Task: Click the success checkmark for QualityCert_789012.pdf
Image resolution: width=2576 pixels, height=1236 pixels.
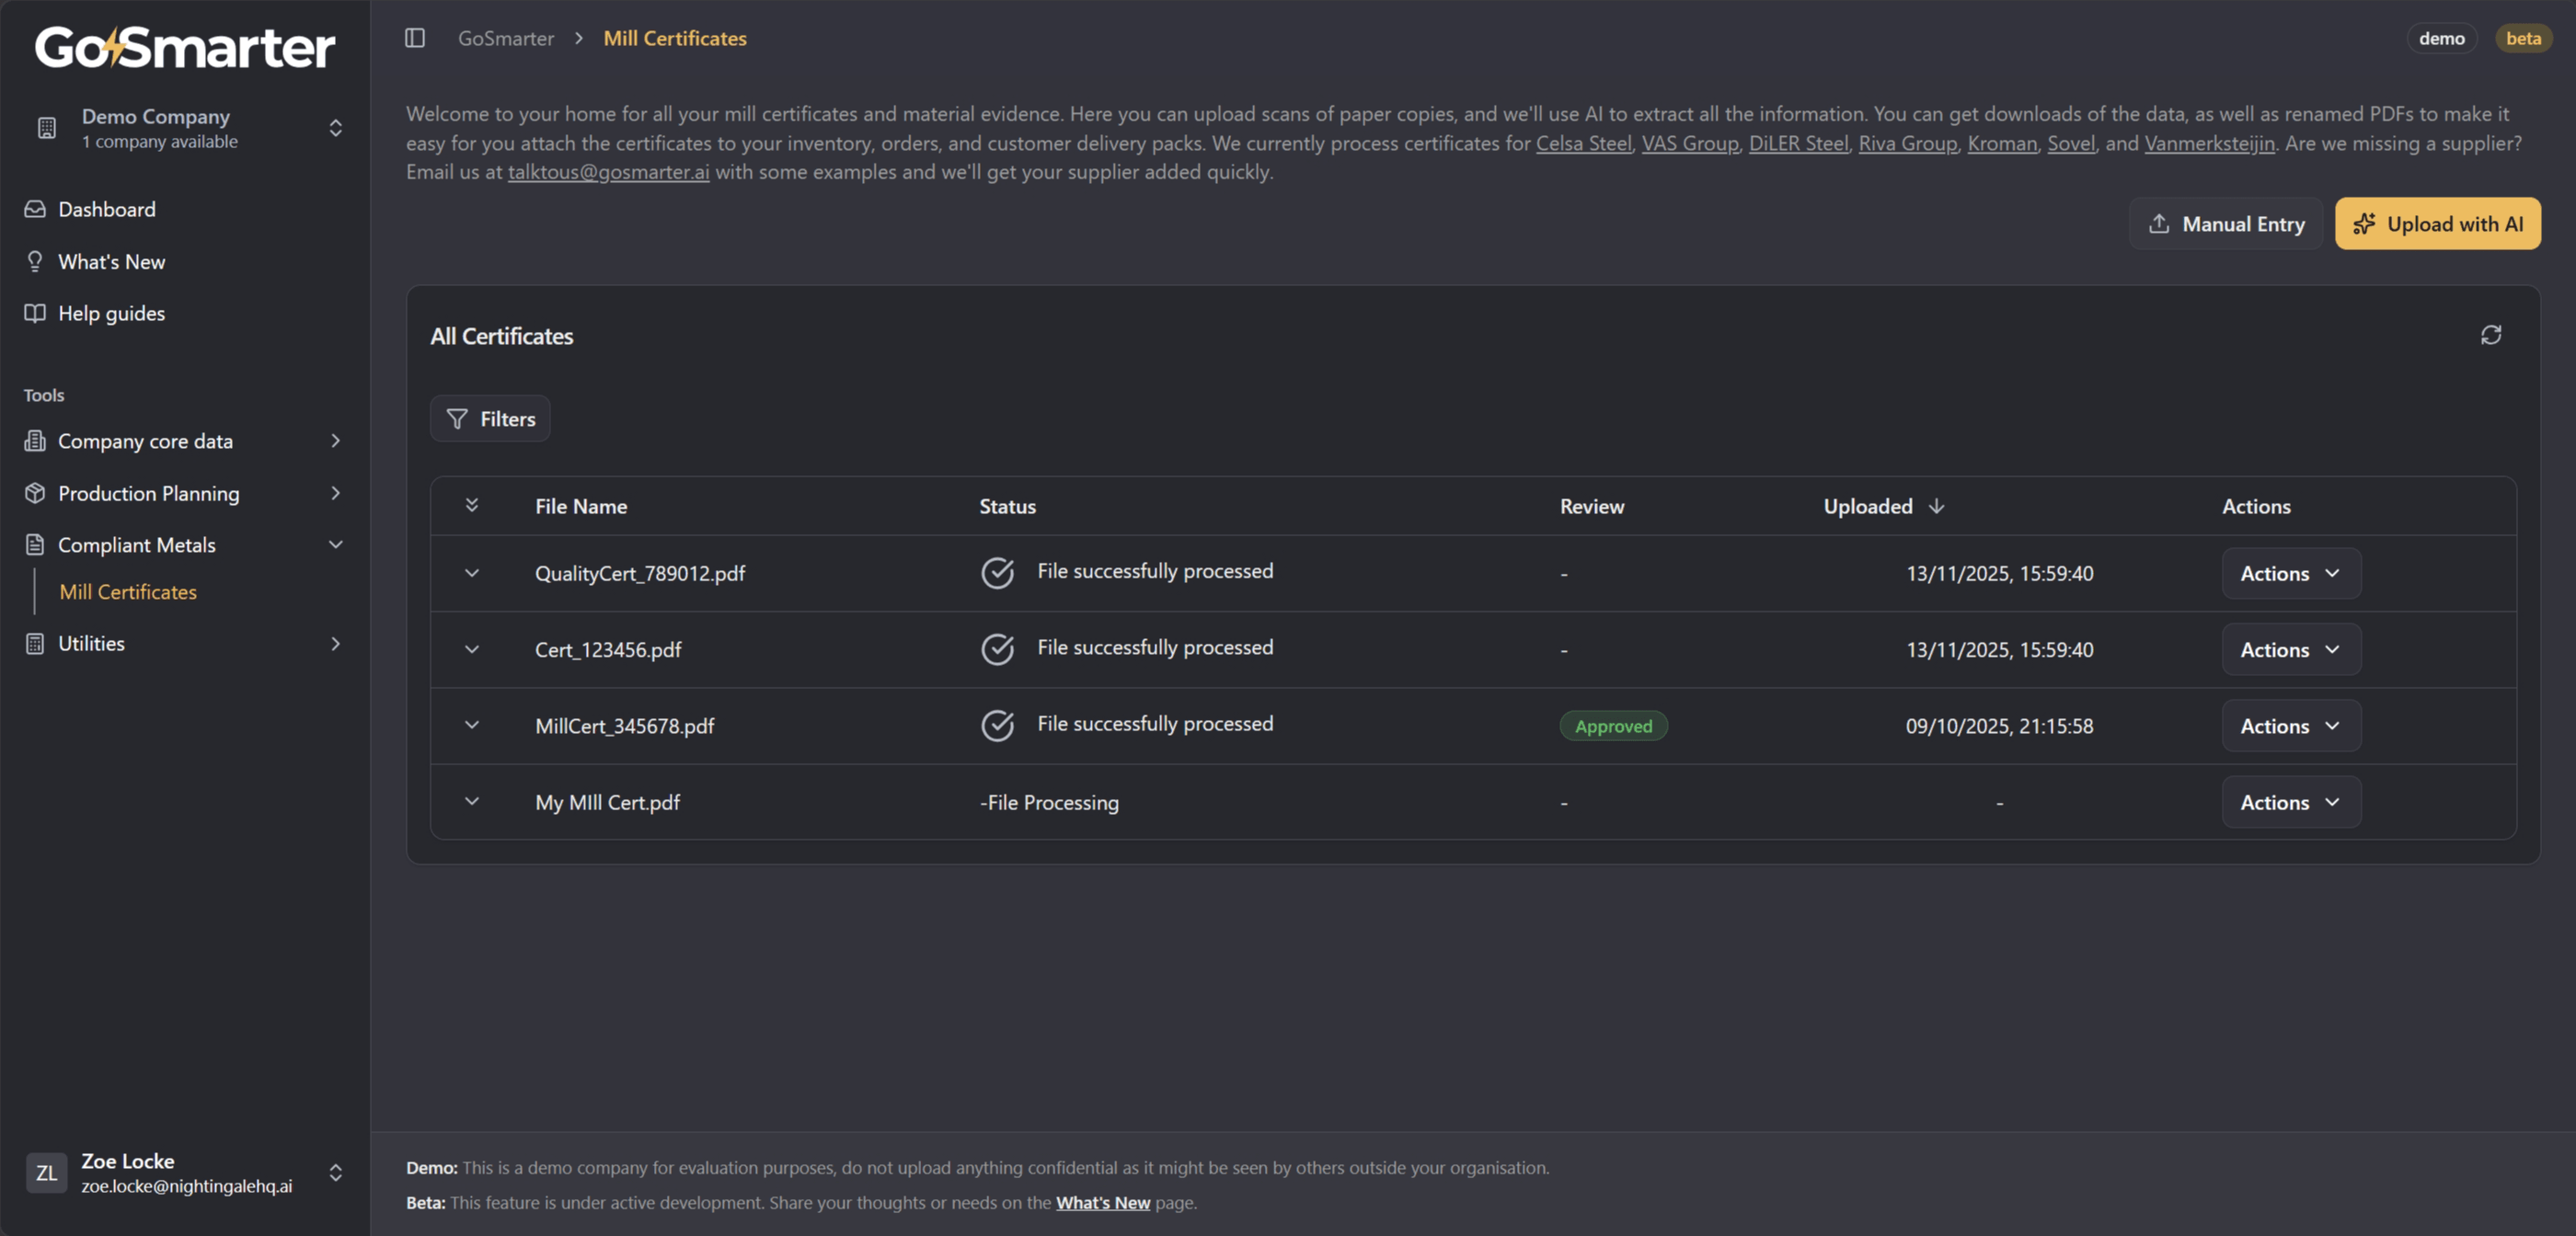Action: 997,573
